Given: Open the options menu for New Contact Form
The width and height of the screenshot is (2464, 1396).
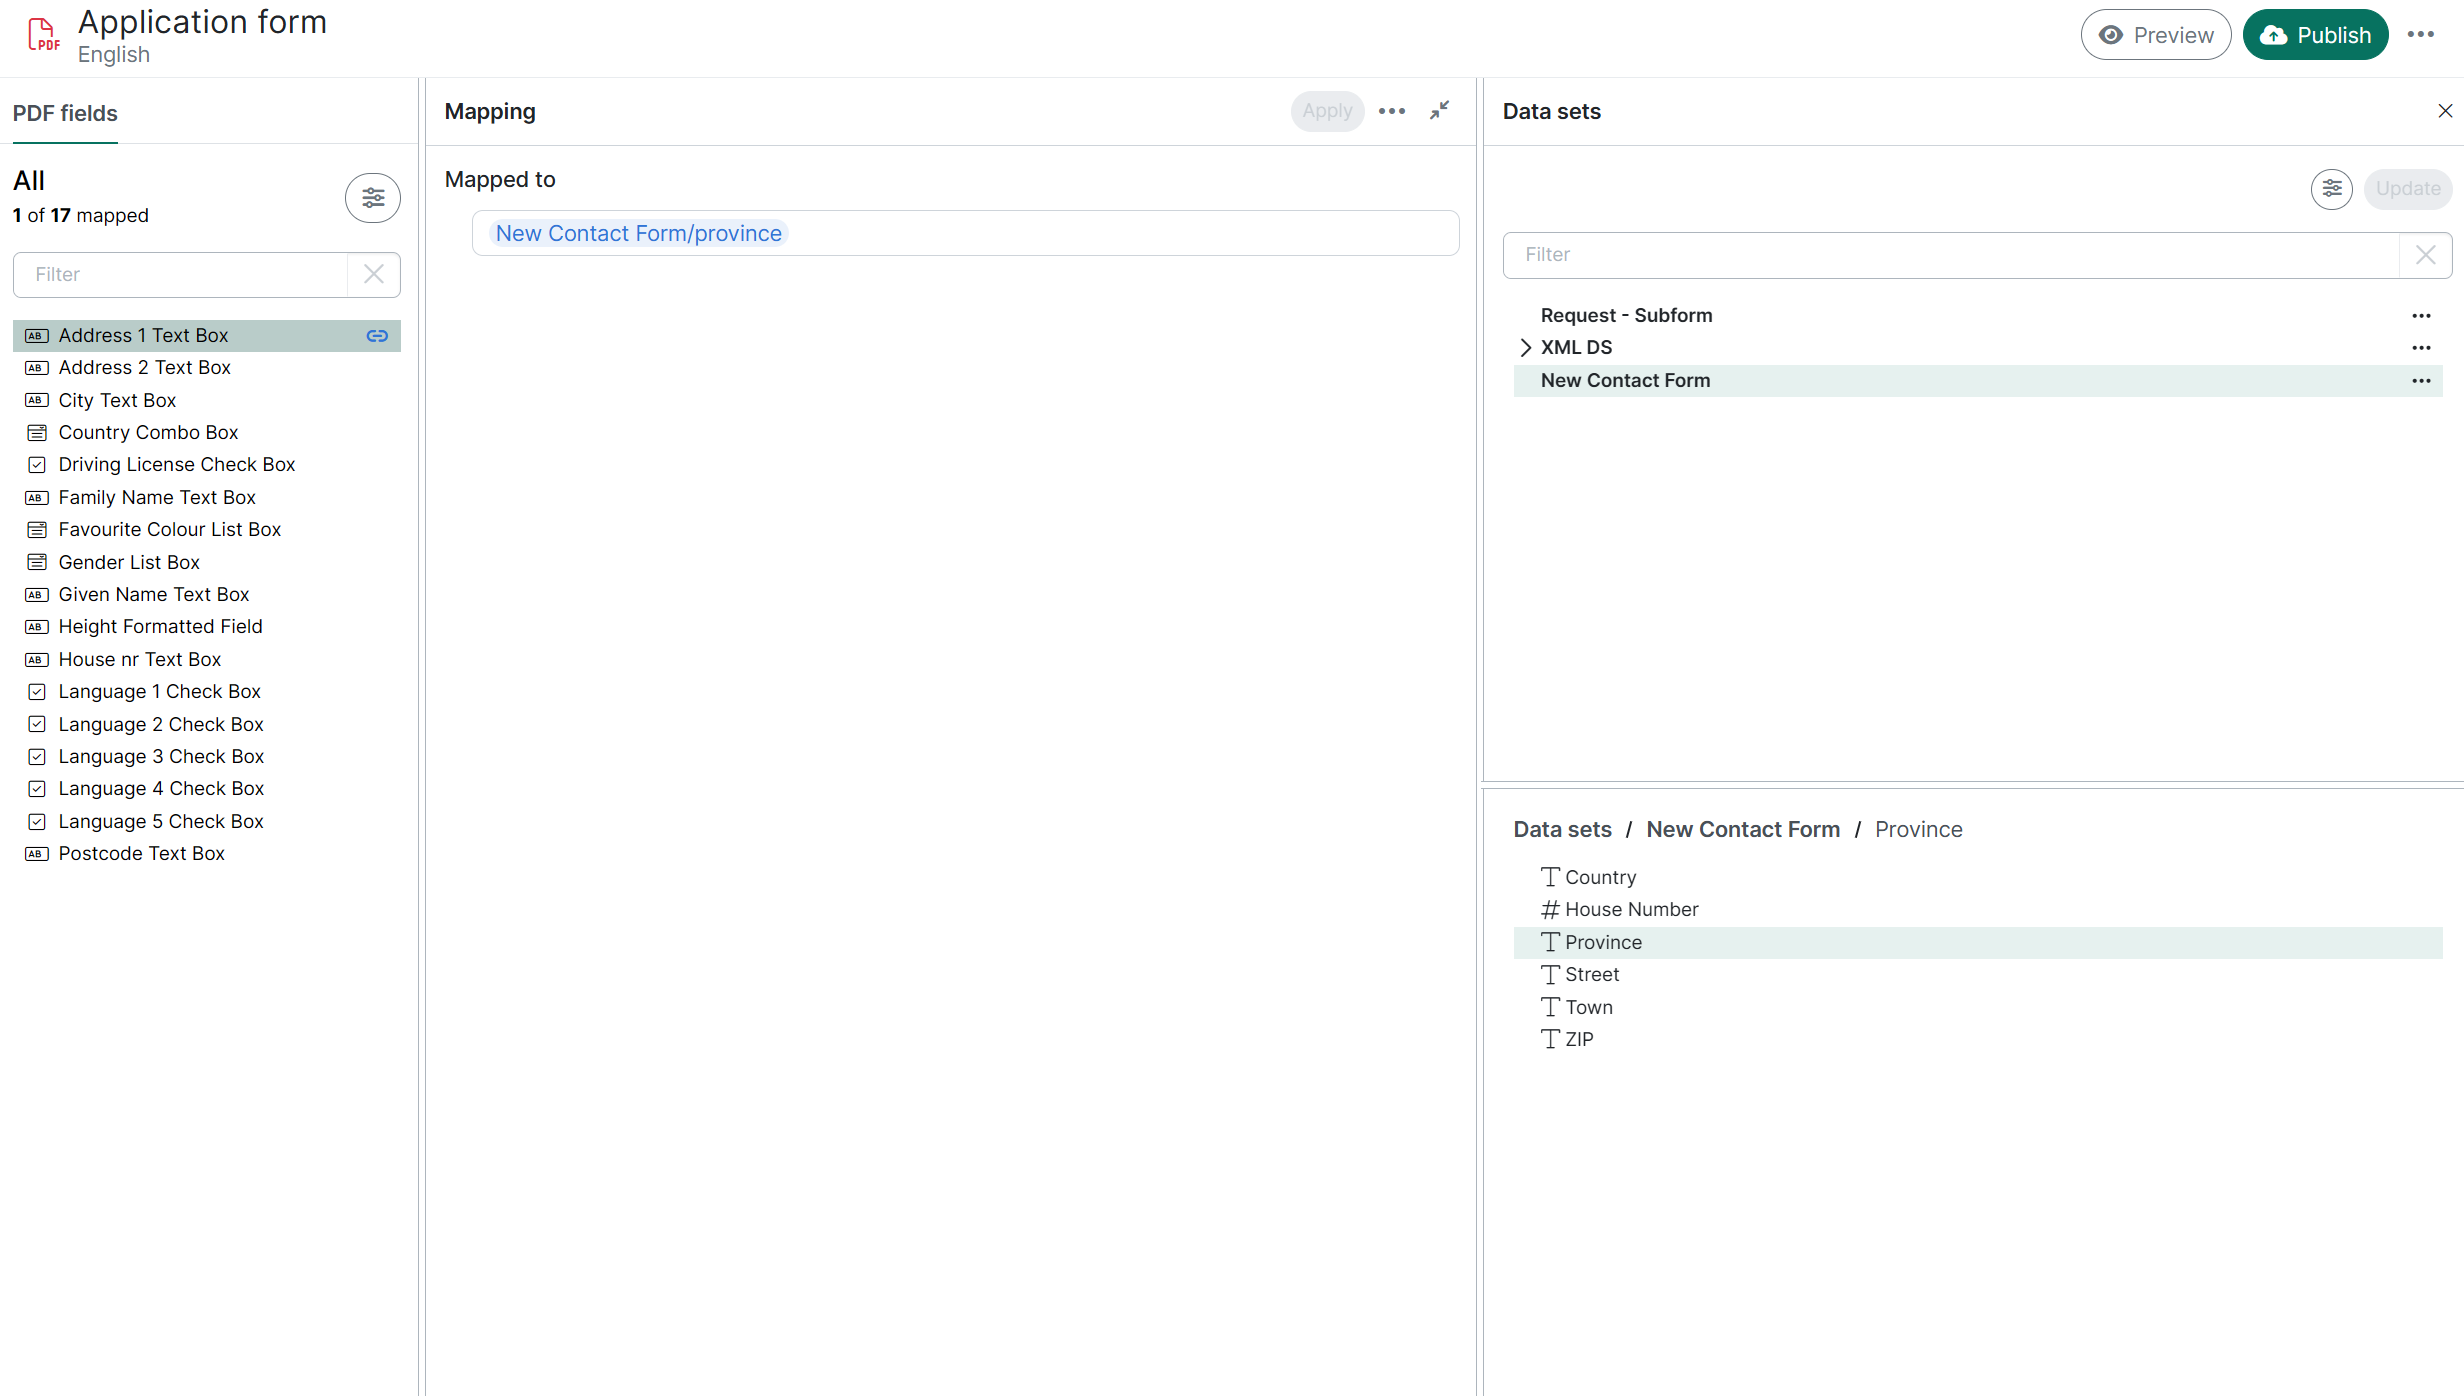Looking at the screenshot, I should pos(2420,381).
